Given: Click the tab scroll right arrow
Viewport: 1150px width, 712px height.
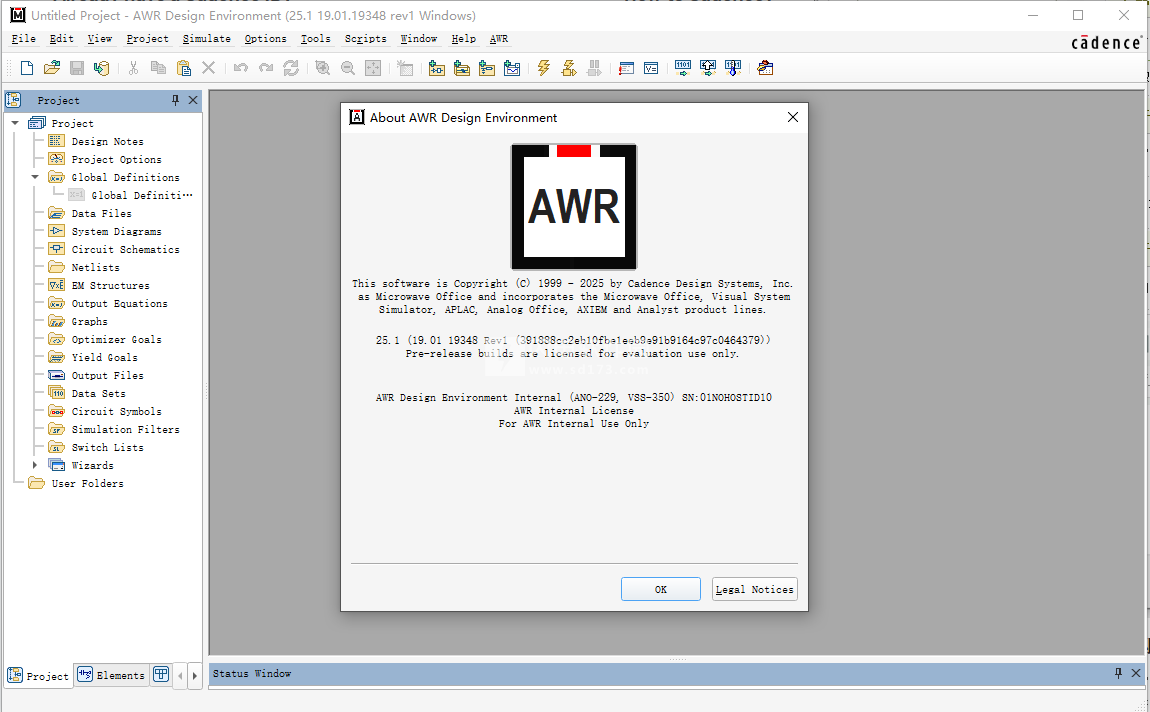Looking at the screenshot, I should [x=194, y=675].
